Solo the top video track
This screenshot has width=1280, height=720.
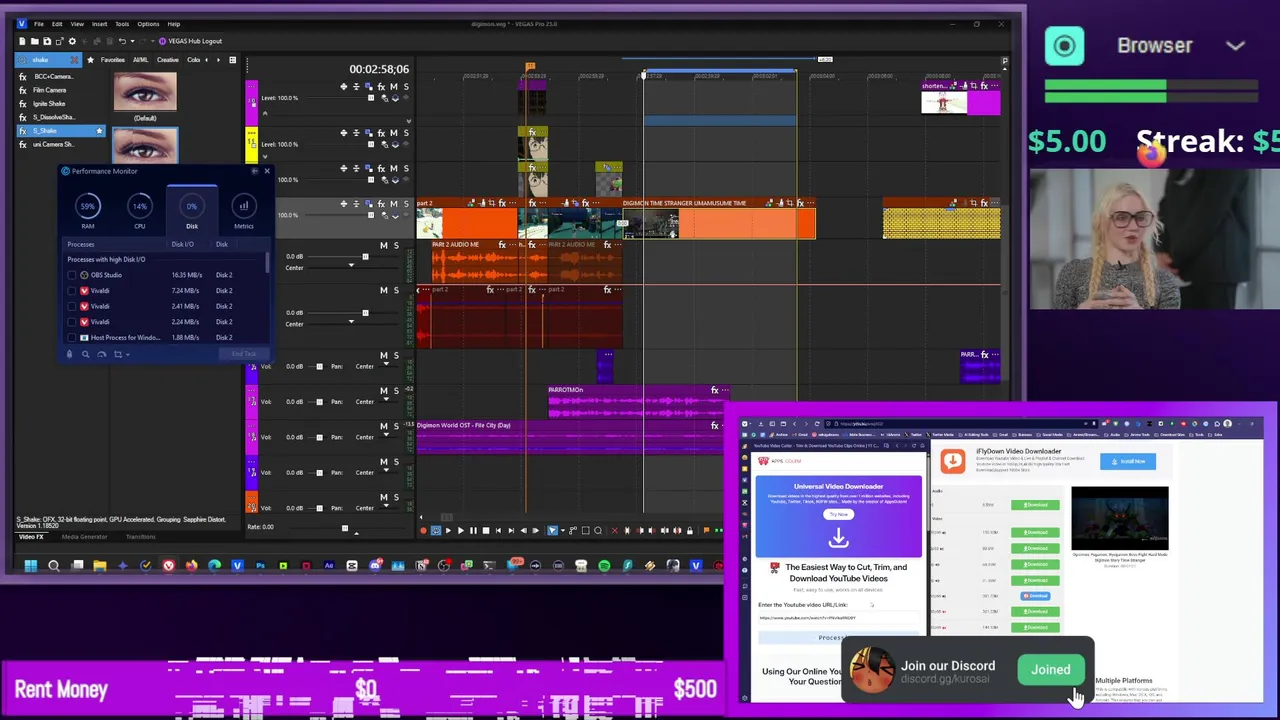click(x=405, y=87)
